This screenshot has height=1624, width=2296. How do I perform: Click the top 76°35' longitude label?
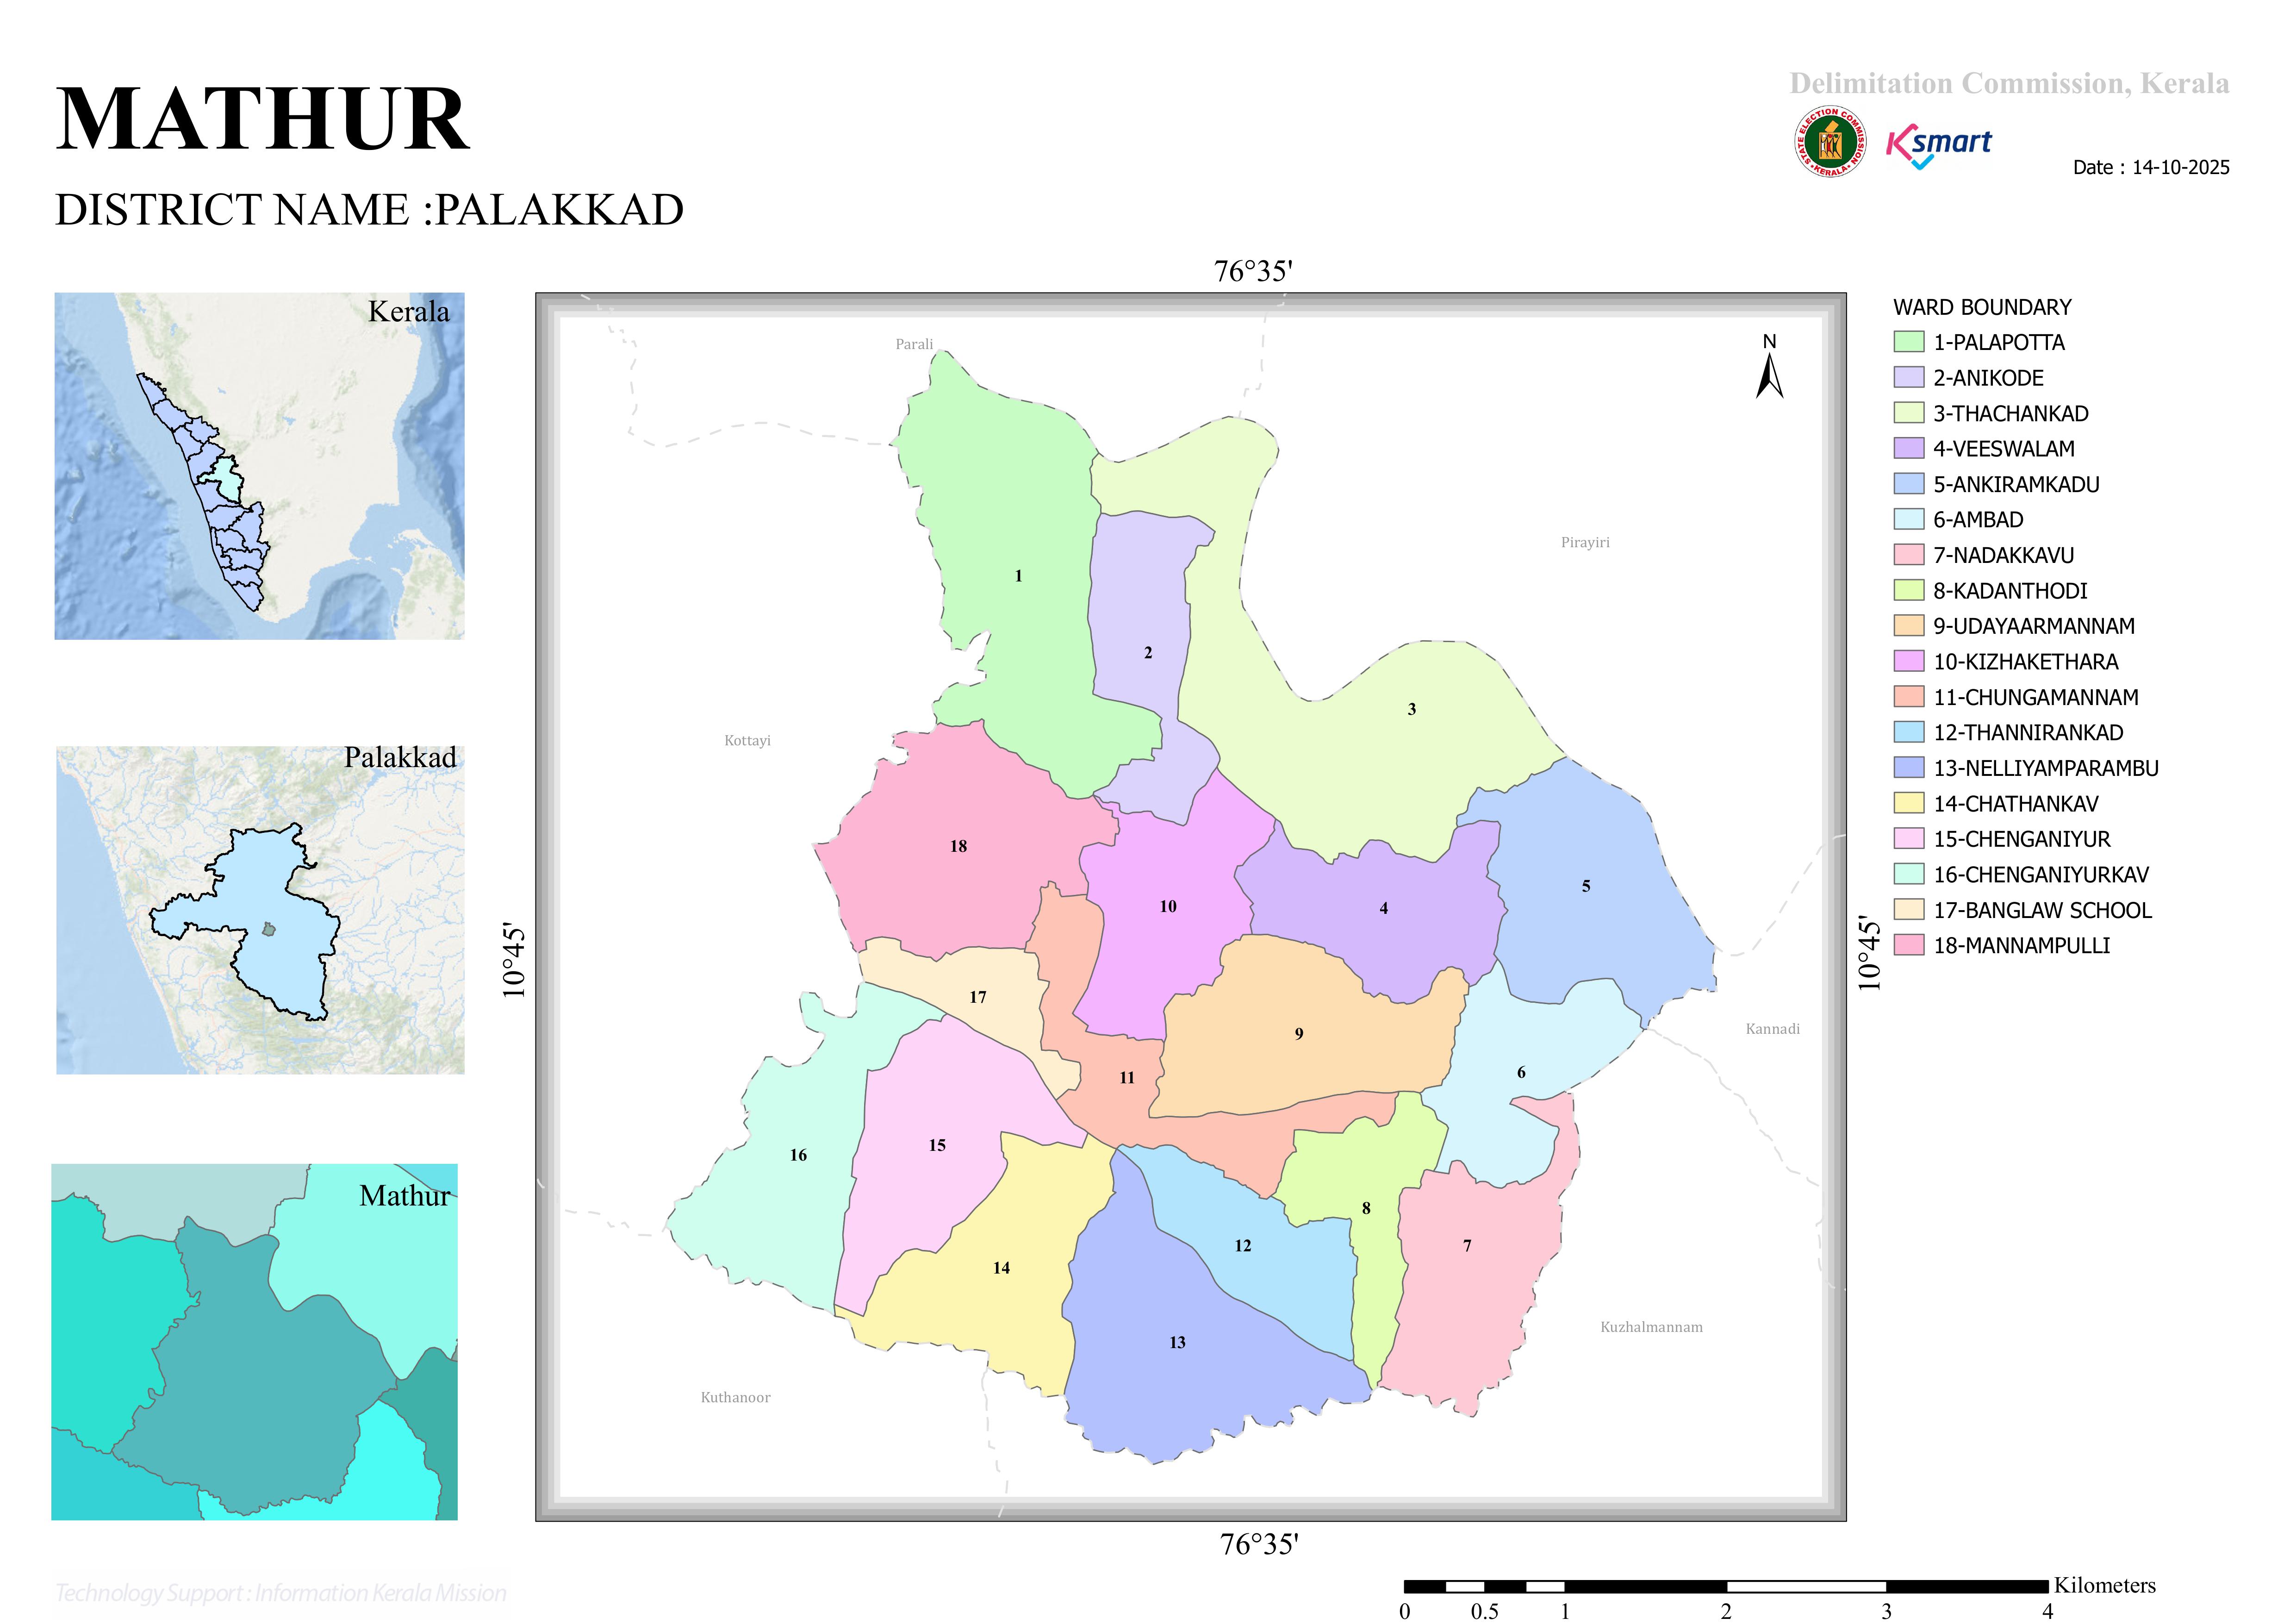click(1253, 271)
